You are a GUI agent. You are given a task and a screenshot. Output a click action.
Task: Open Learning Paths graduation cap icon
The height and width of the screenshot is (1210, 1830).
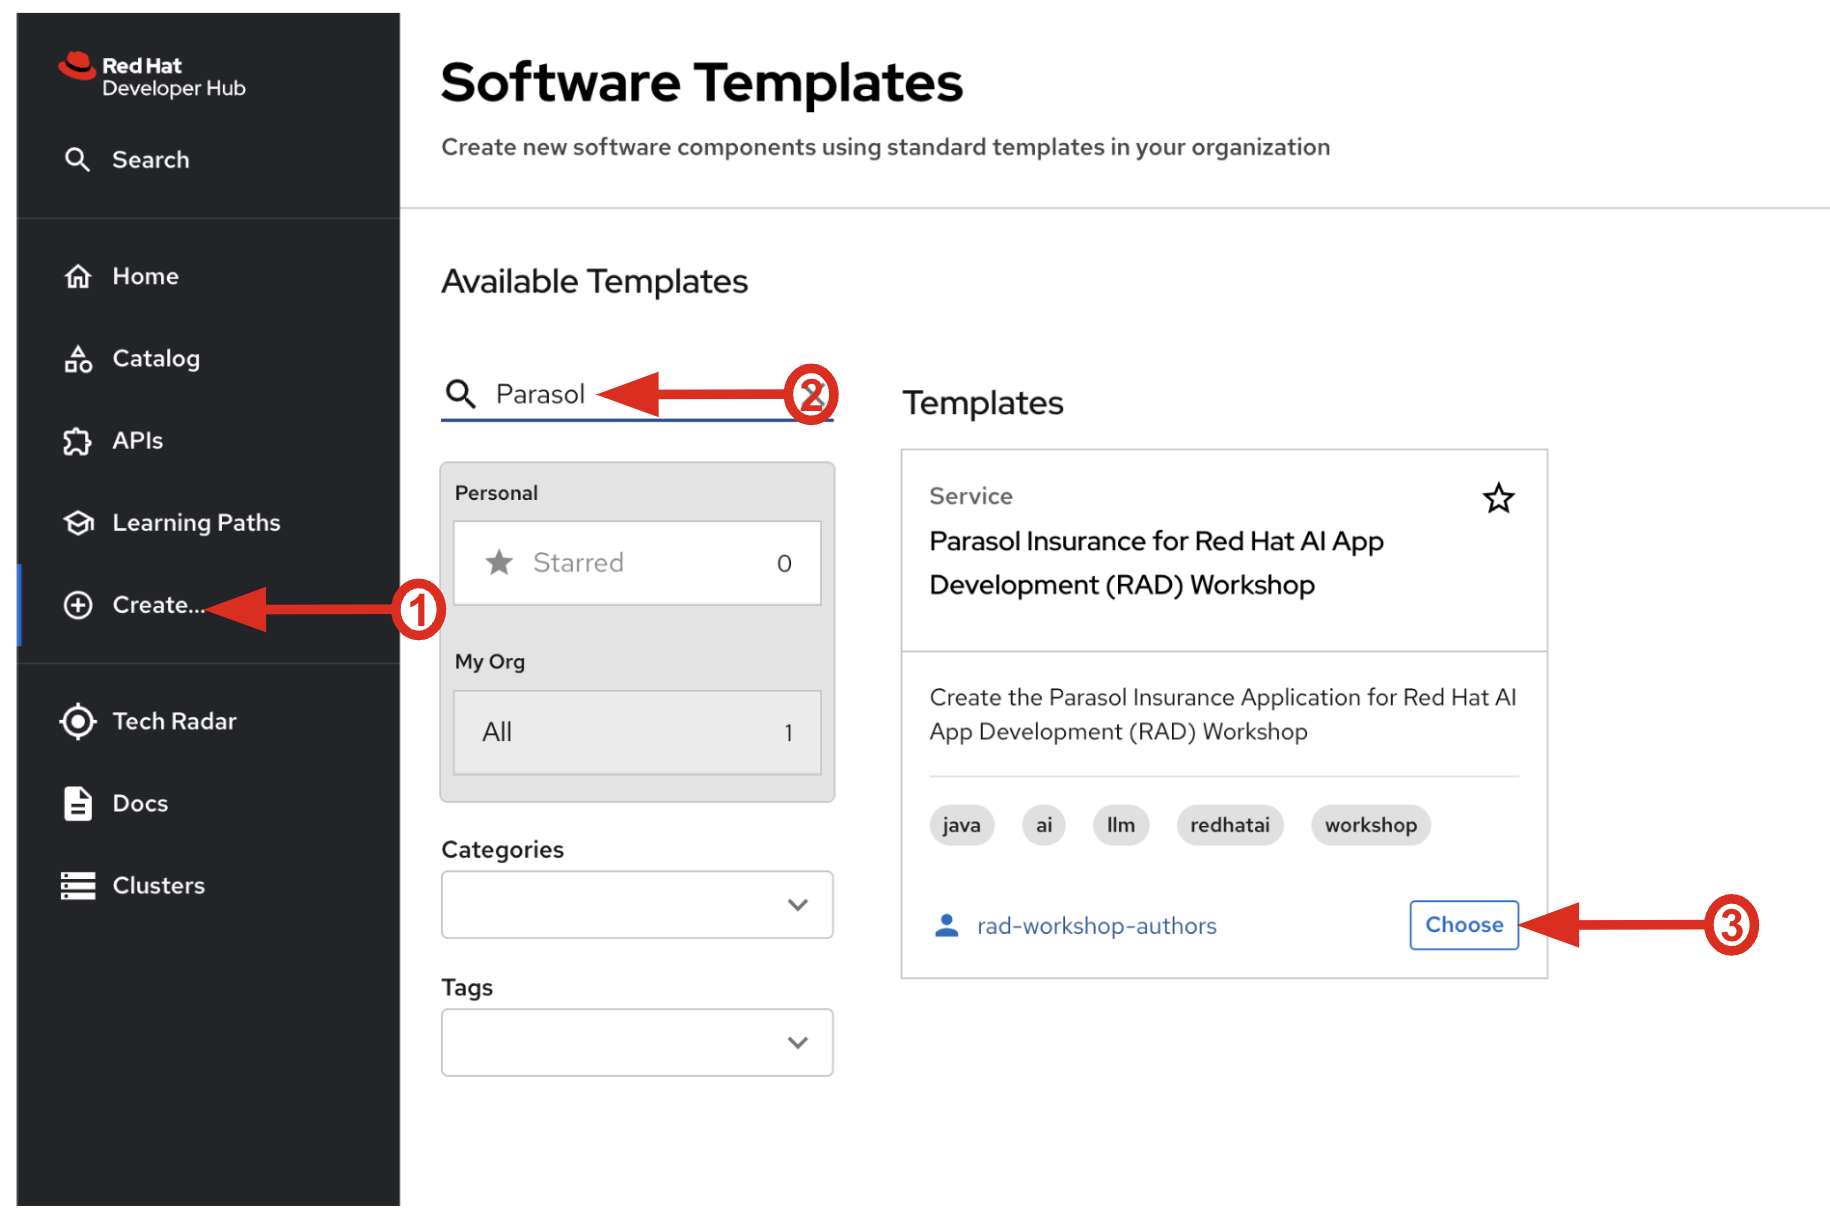point(78,523)
